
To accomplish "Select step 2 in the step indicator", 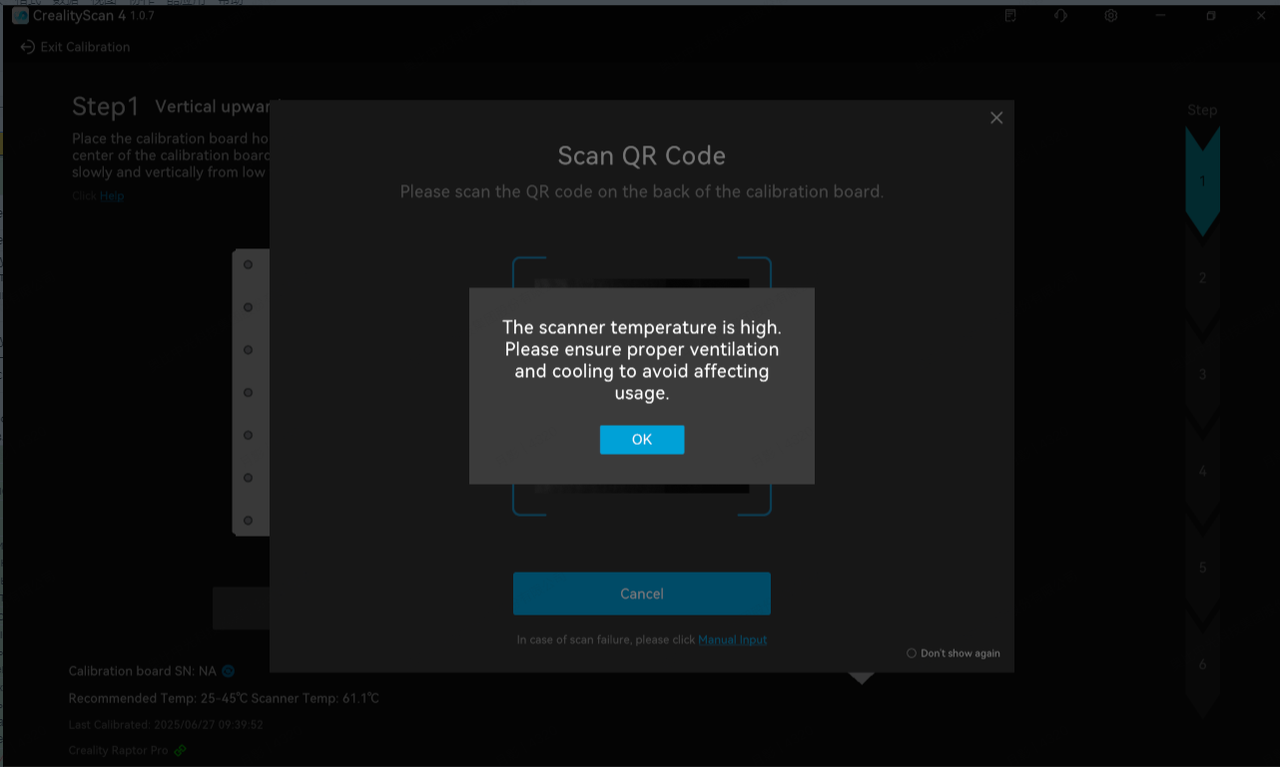I will [x=1203, y=278].
